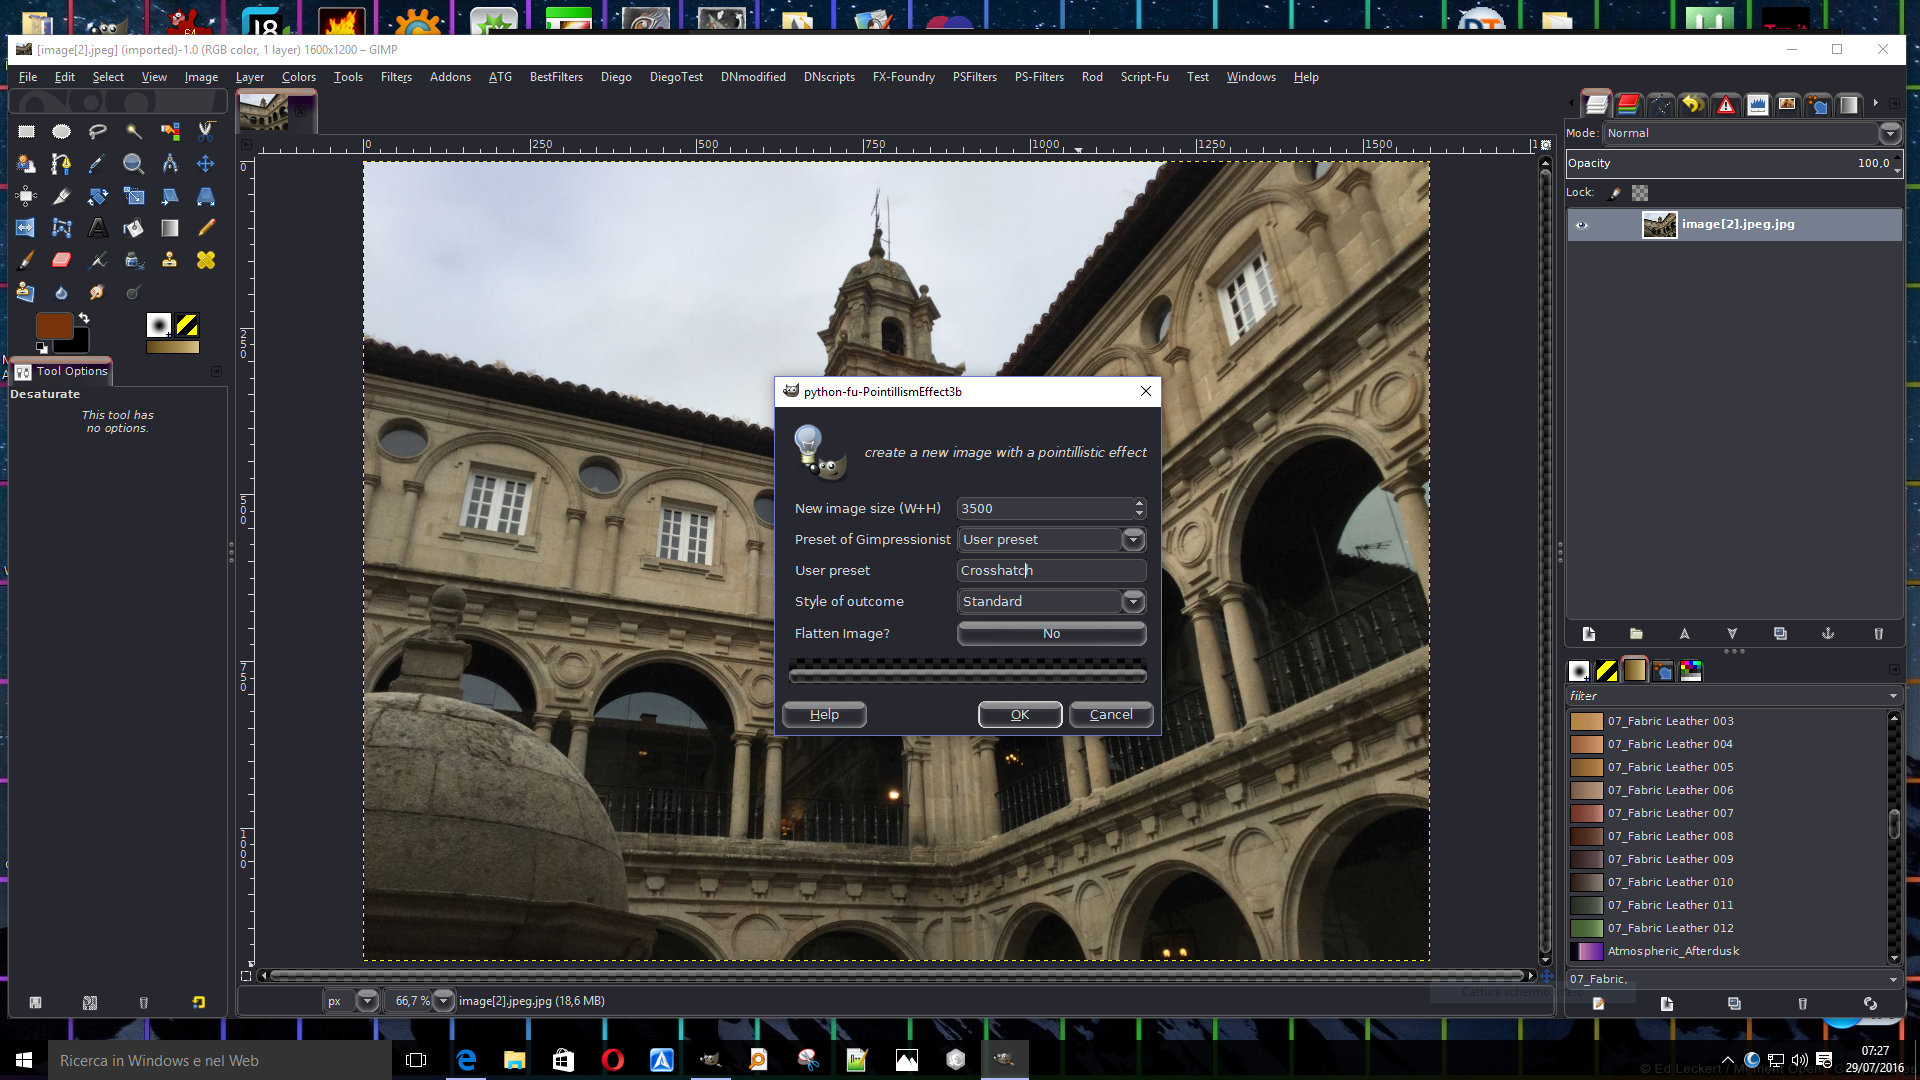The image size is (1920, 1080).
Task: Expand the gradient filter dropdown
Action: 1893,696
